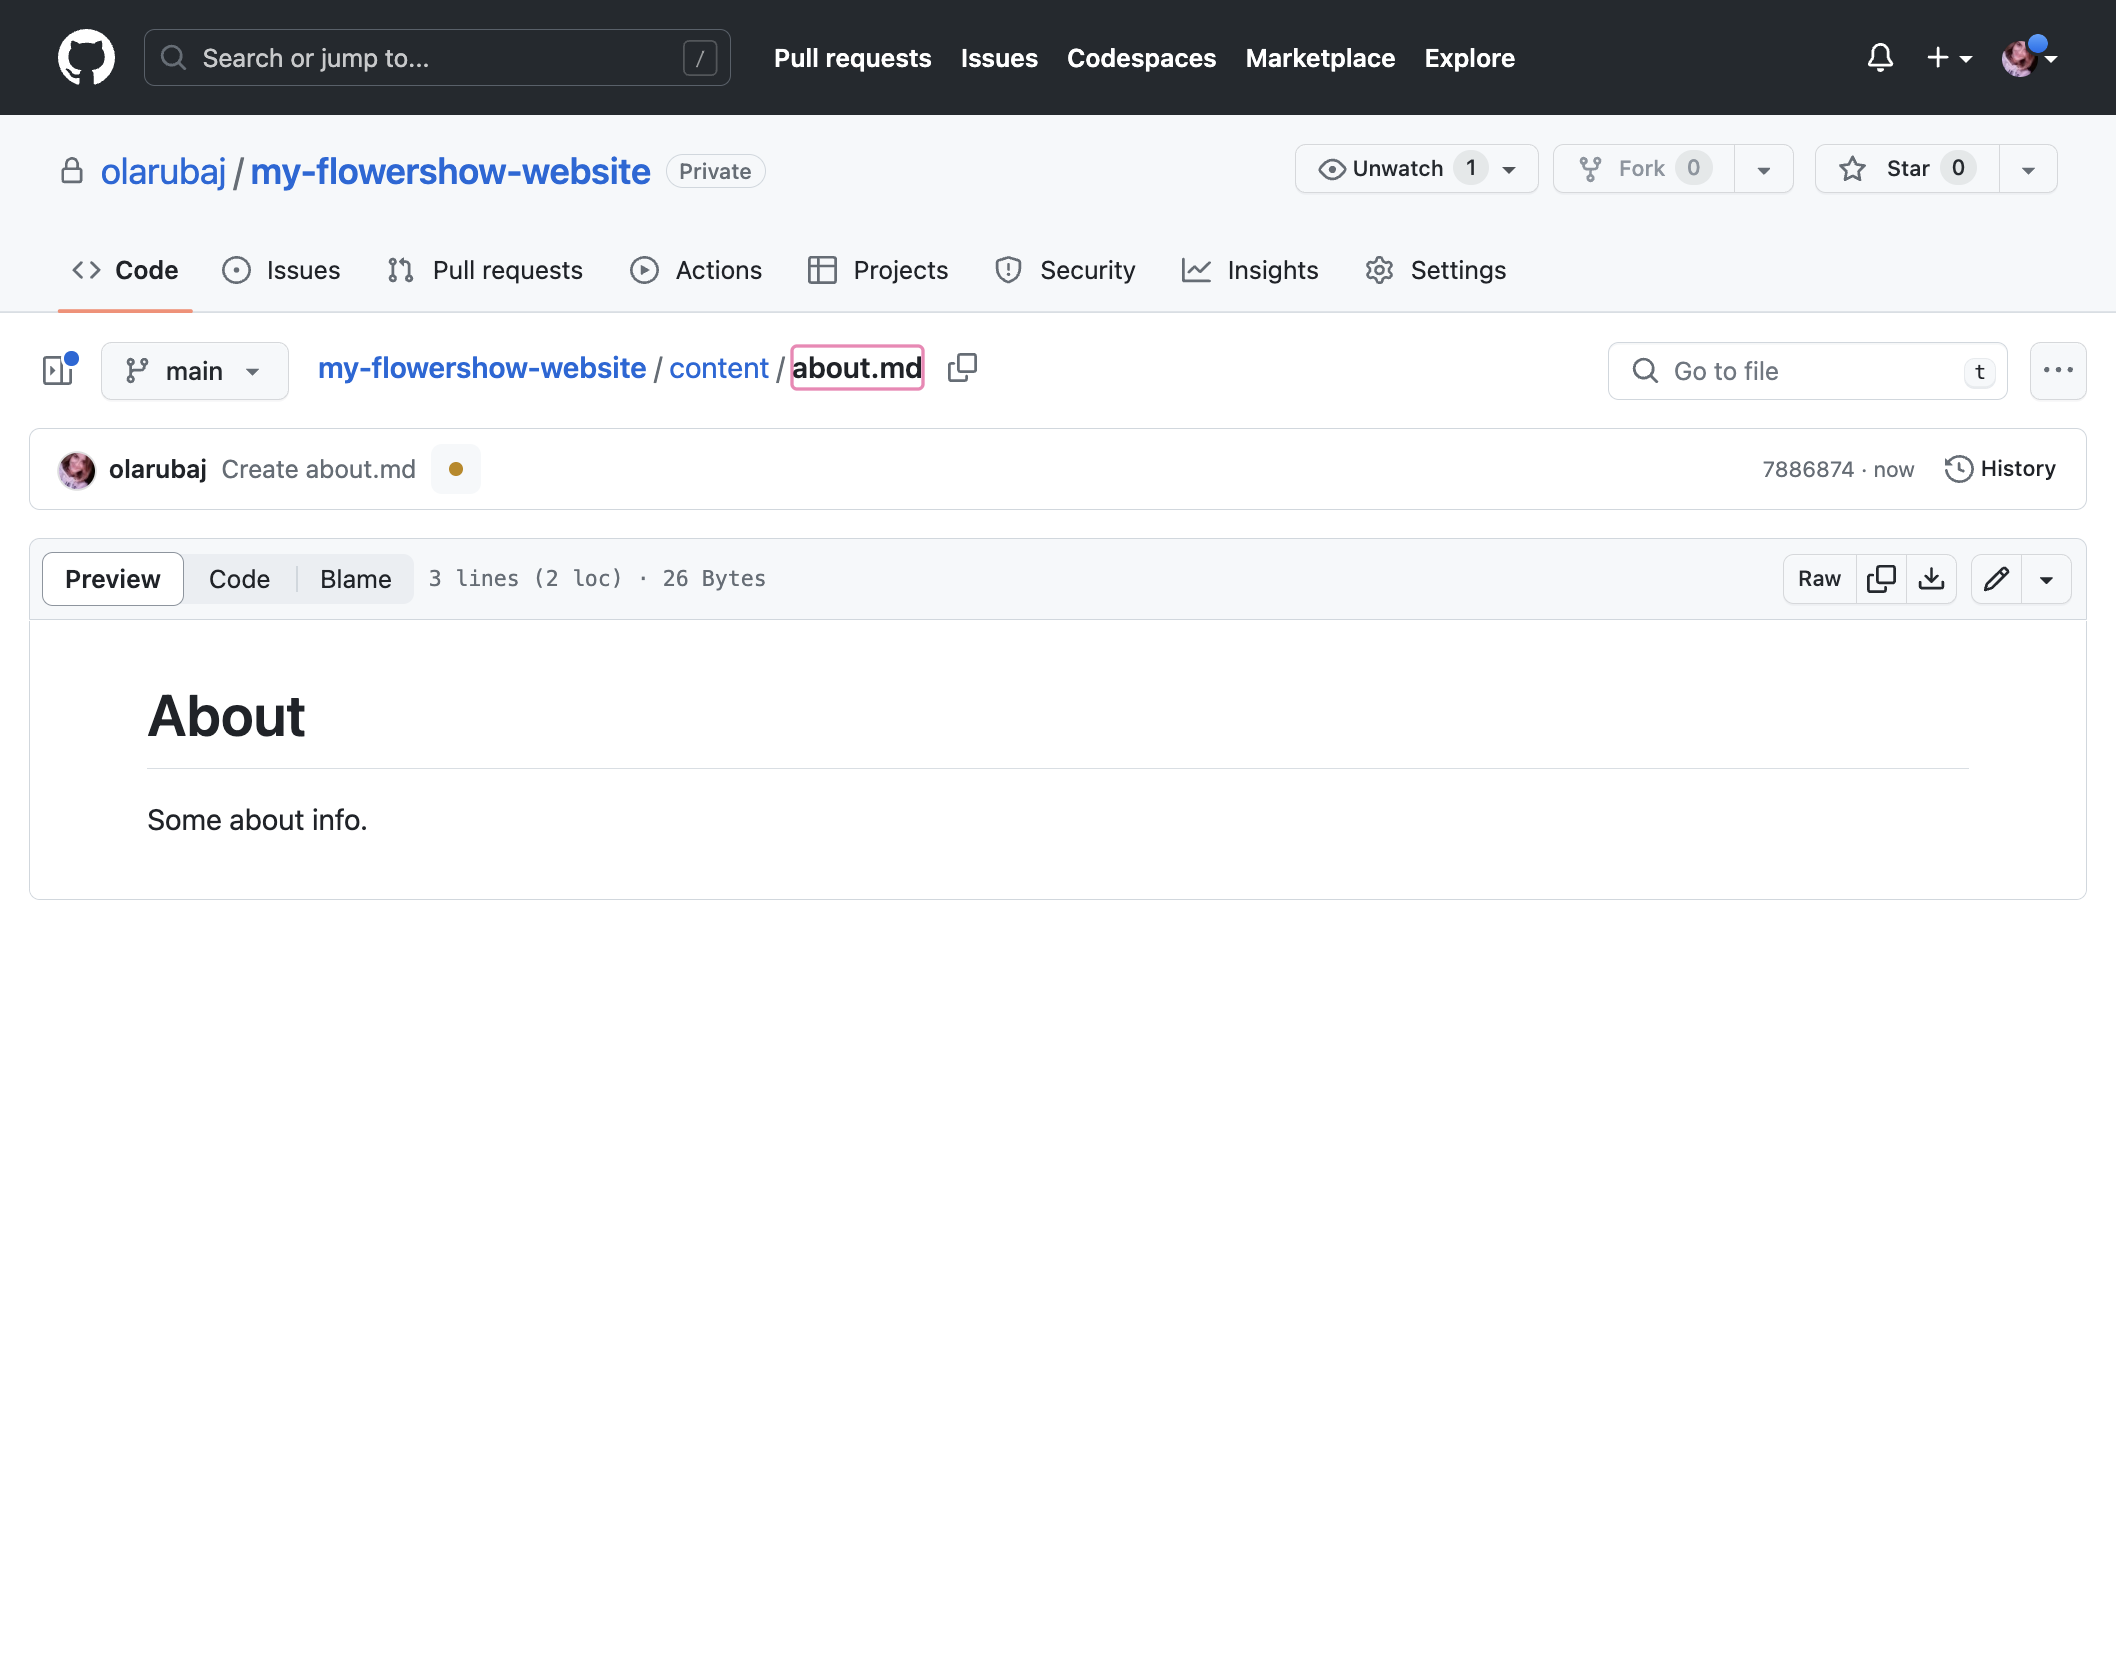This screenshot has width=2116, height=1680.
Task: Click the olarubaj commit author avatar
Action: tap(77, 469)
